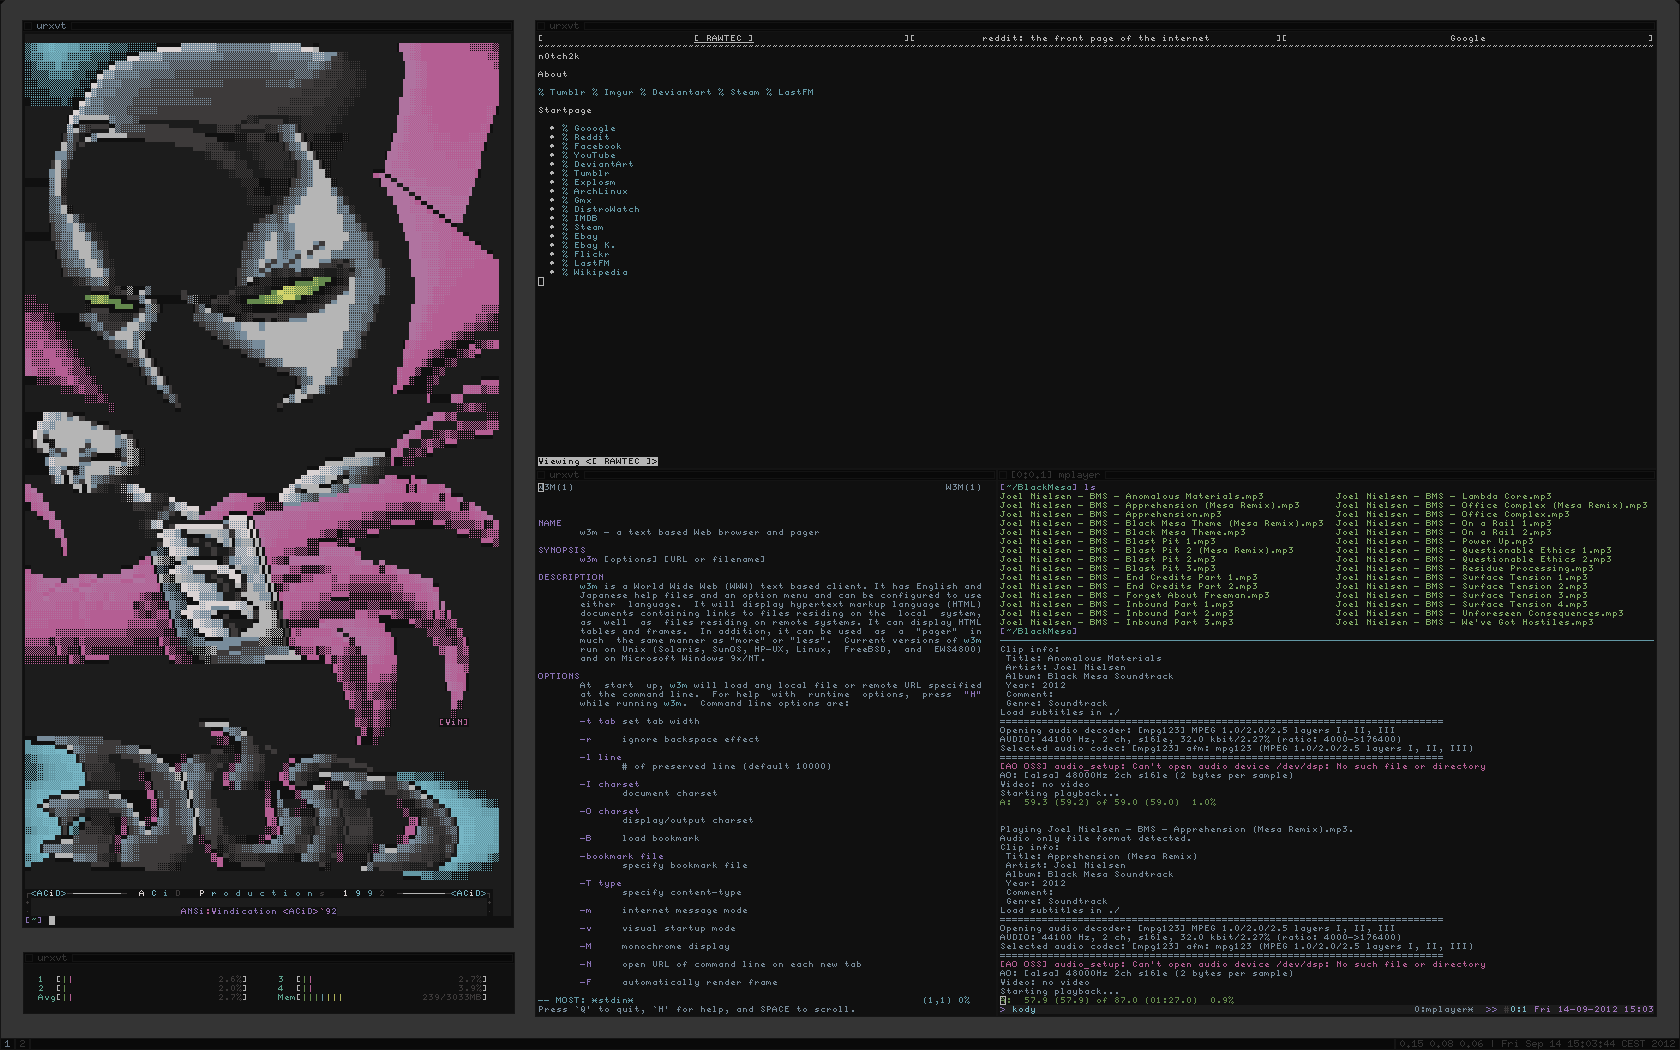Switch to workspace 2 in the bottom bar

21,1043
